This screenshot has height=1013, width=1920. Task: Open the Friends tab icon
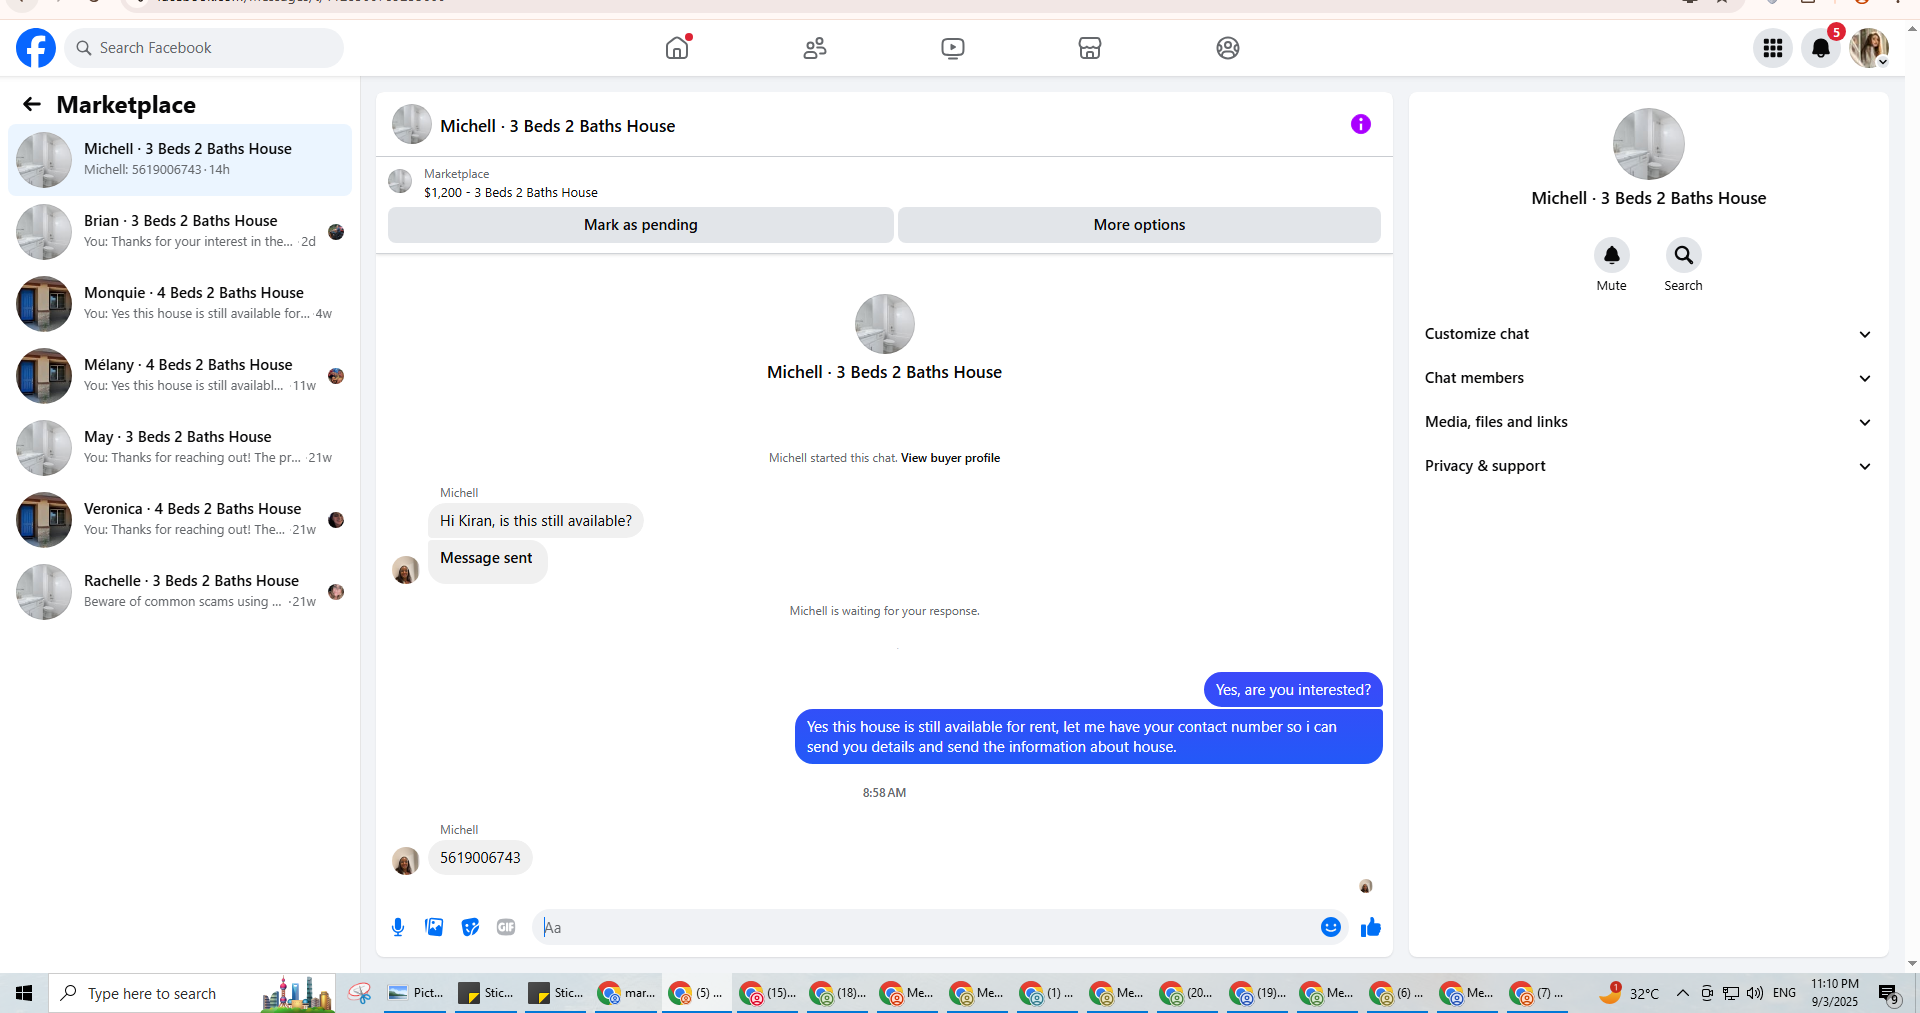tap(815, 48)
